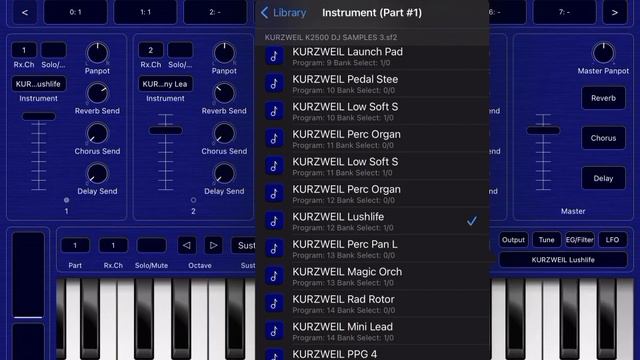Click part 2 Delay Send knob
The image size is (640, 360).
click(x=224, y=173)
